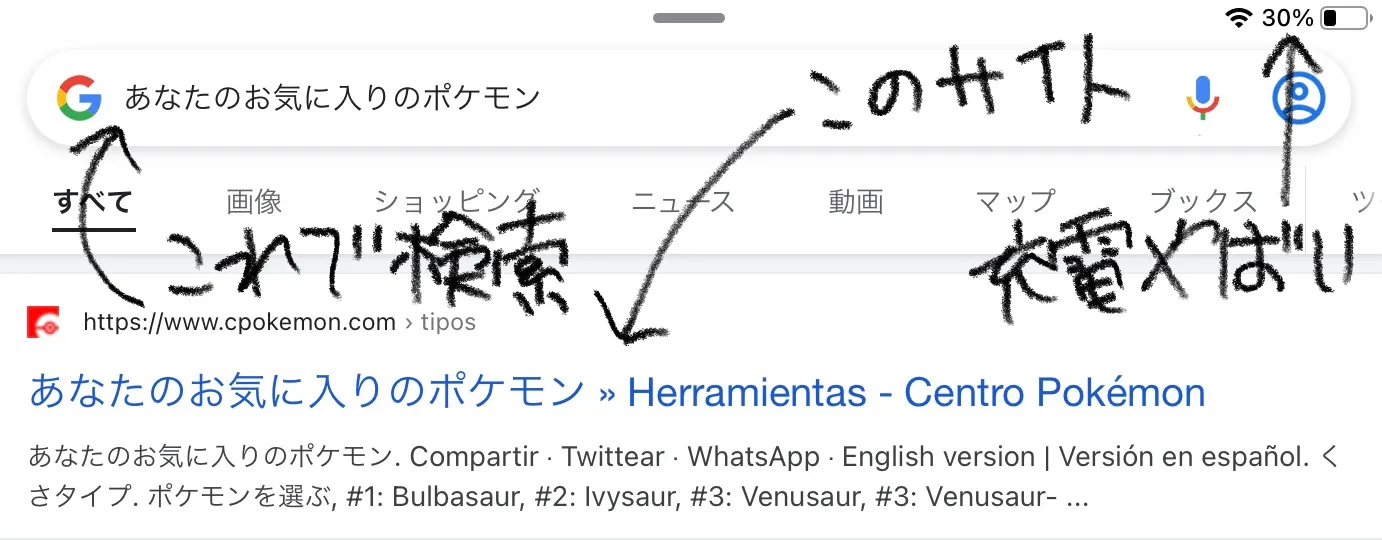Screen dimensions: 1382x540
Task: Open the ブックス tab
Action: pyautogui.click(x=1203, y=202)
